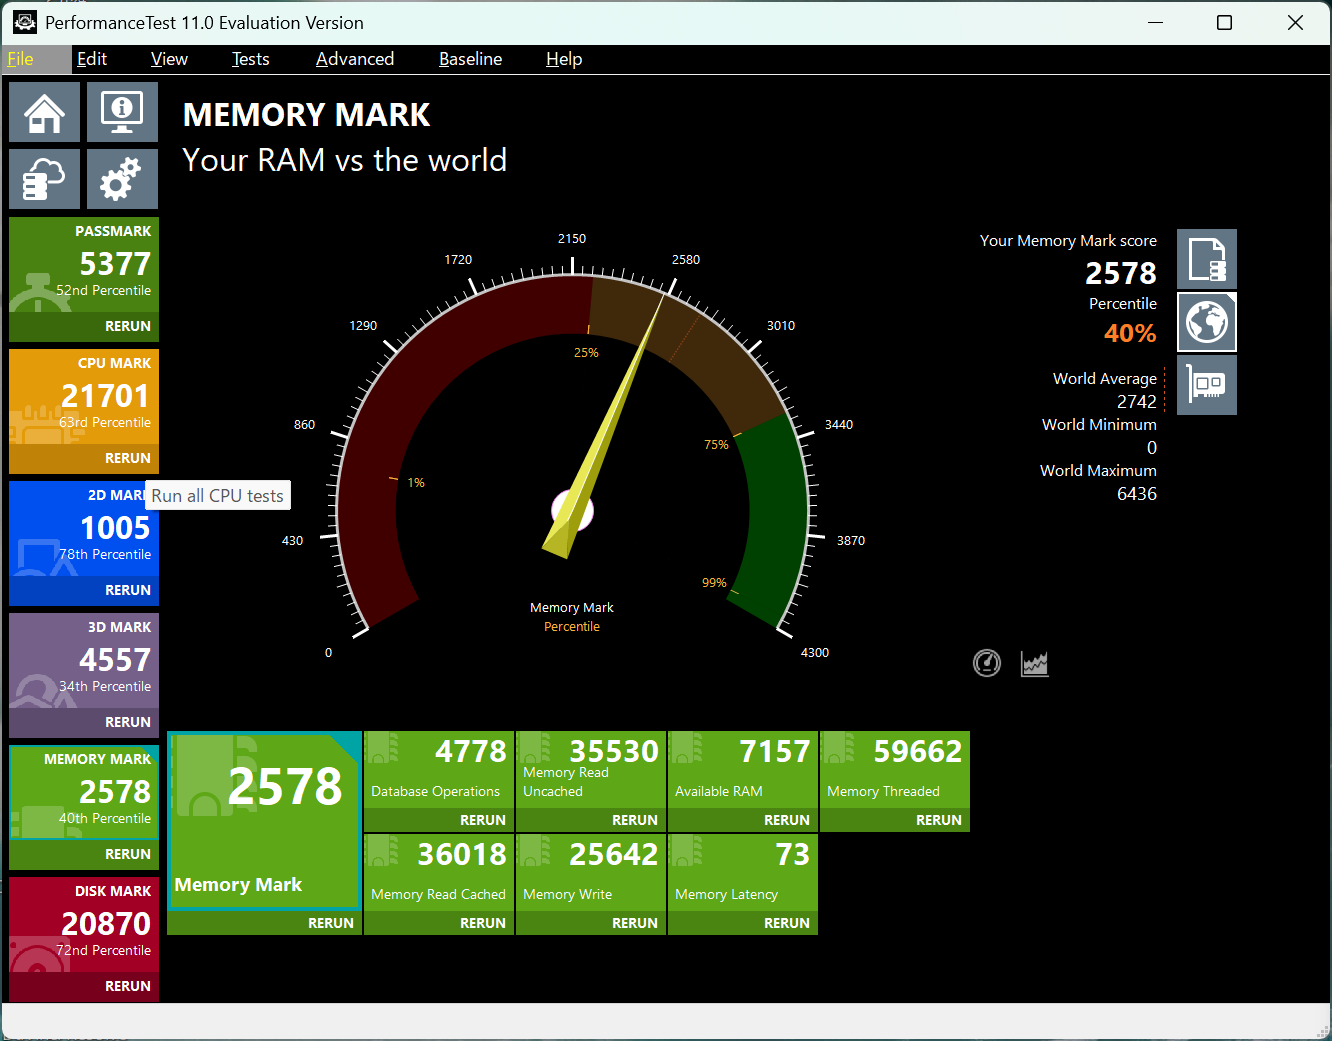Viewport: 1332px width, 1041px height.
Task: View hardware details via the card icon
Action: point(1207,385)
